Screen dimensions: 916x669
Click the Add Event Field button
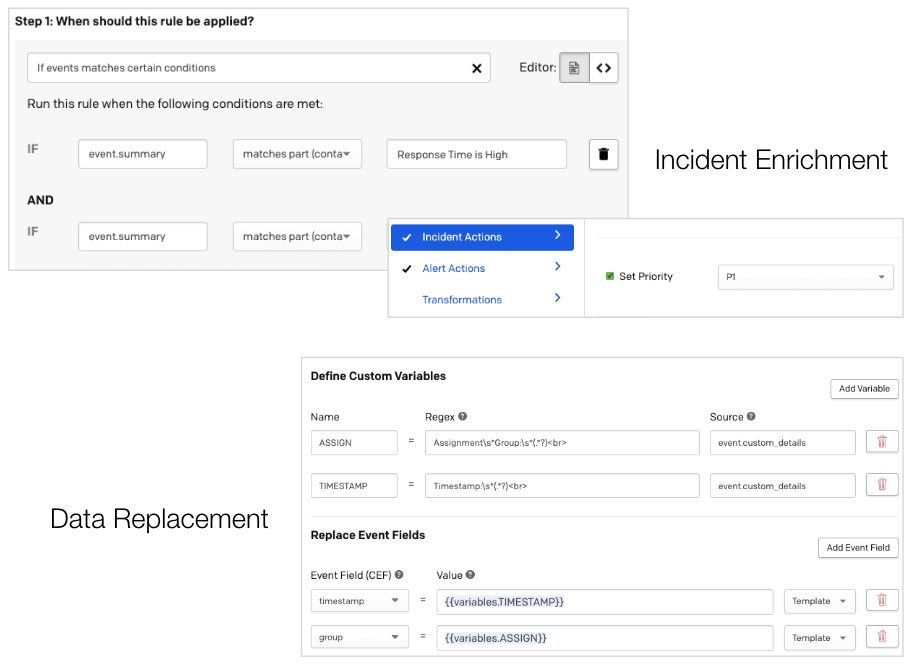click(x=857, y=548)
